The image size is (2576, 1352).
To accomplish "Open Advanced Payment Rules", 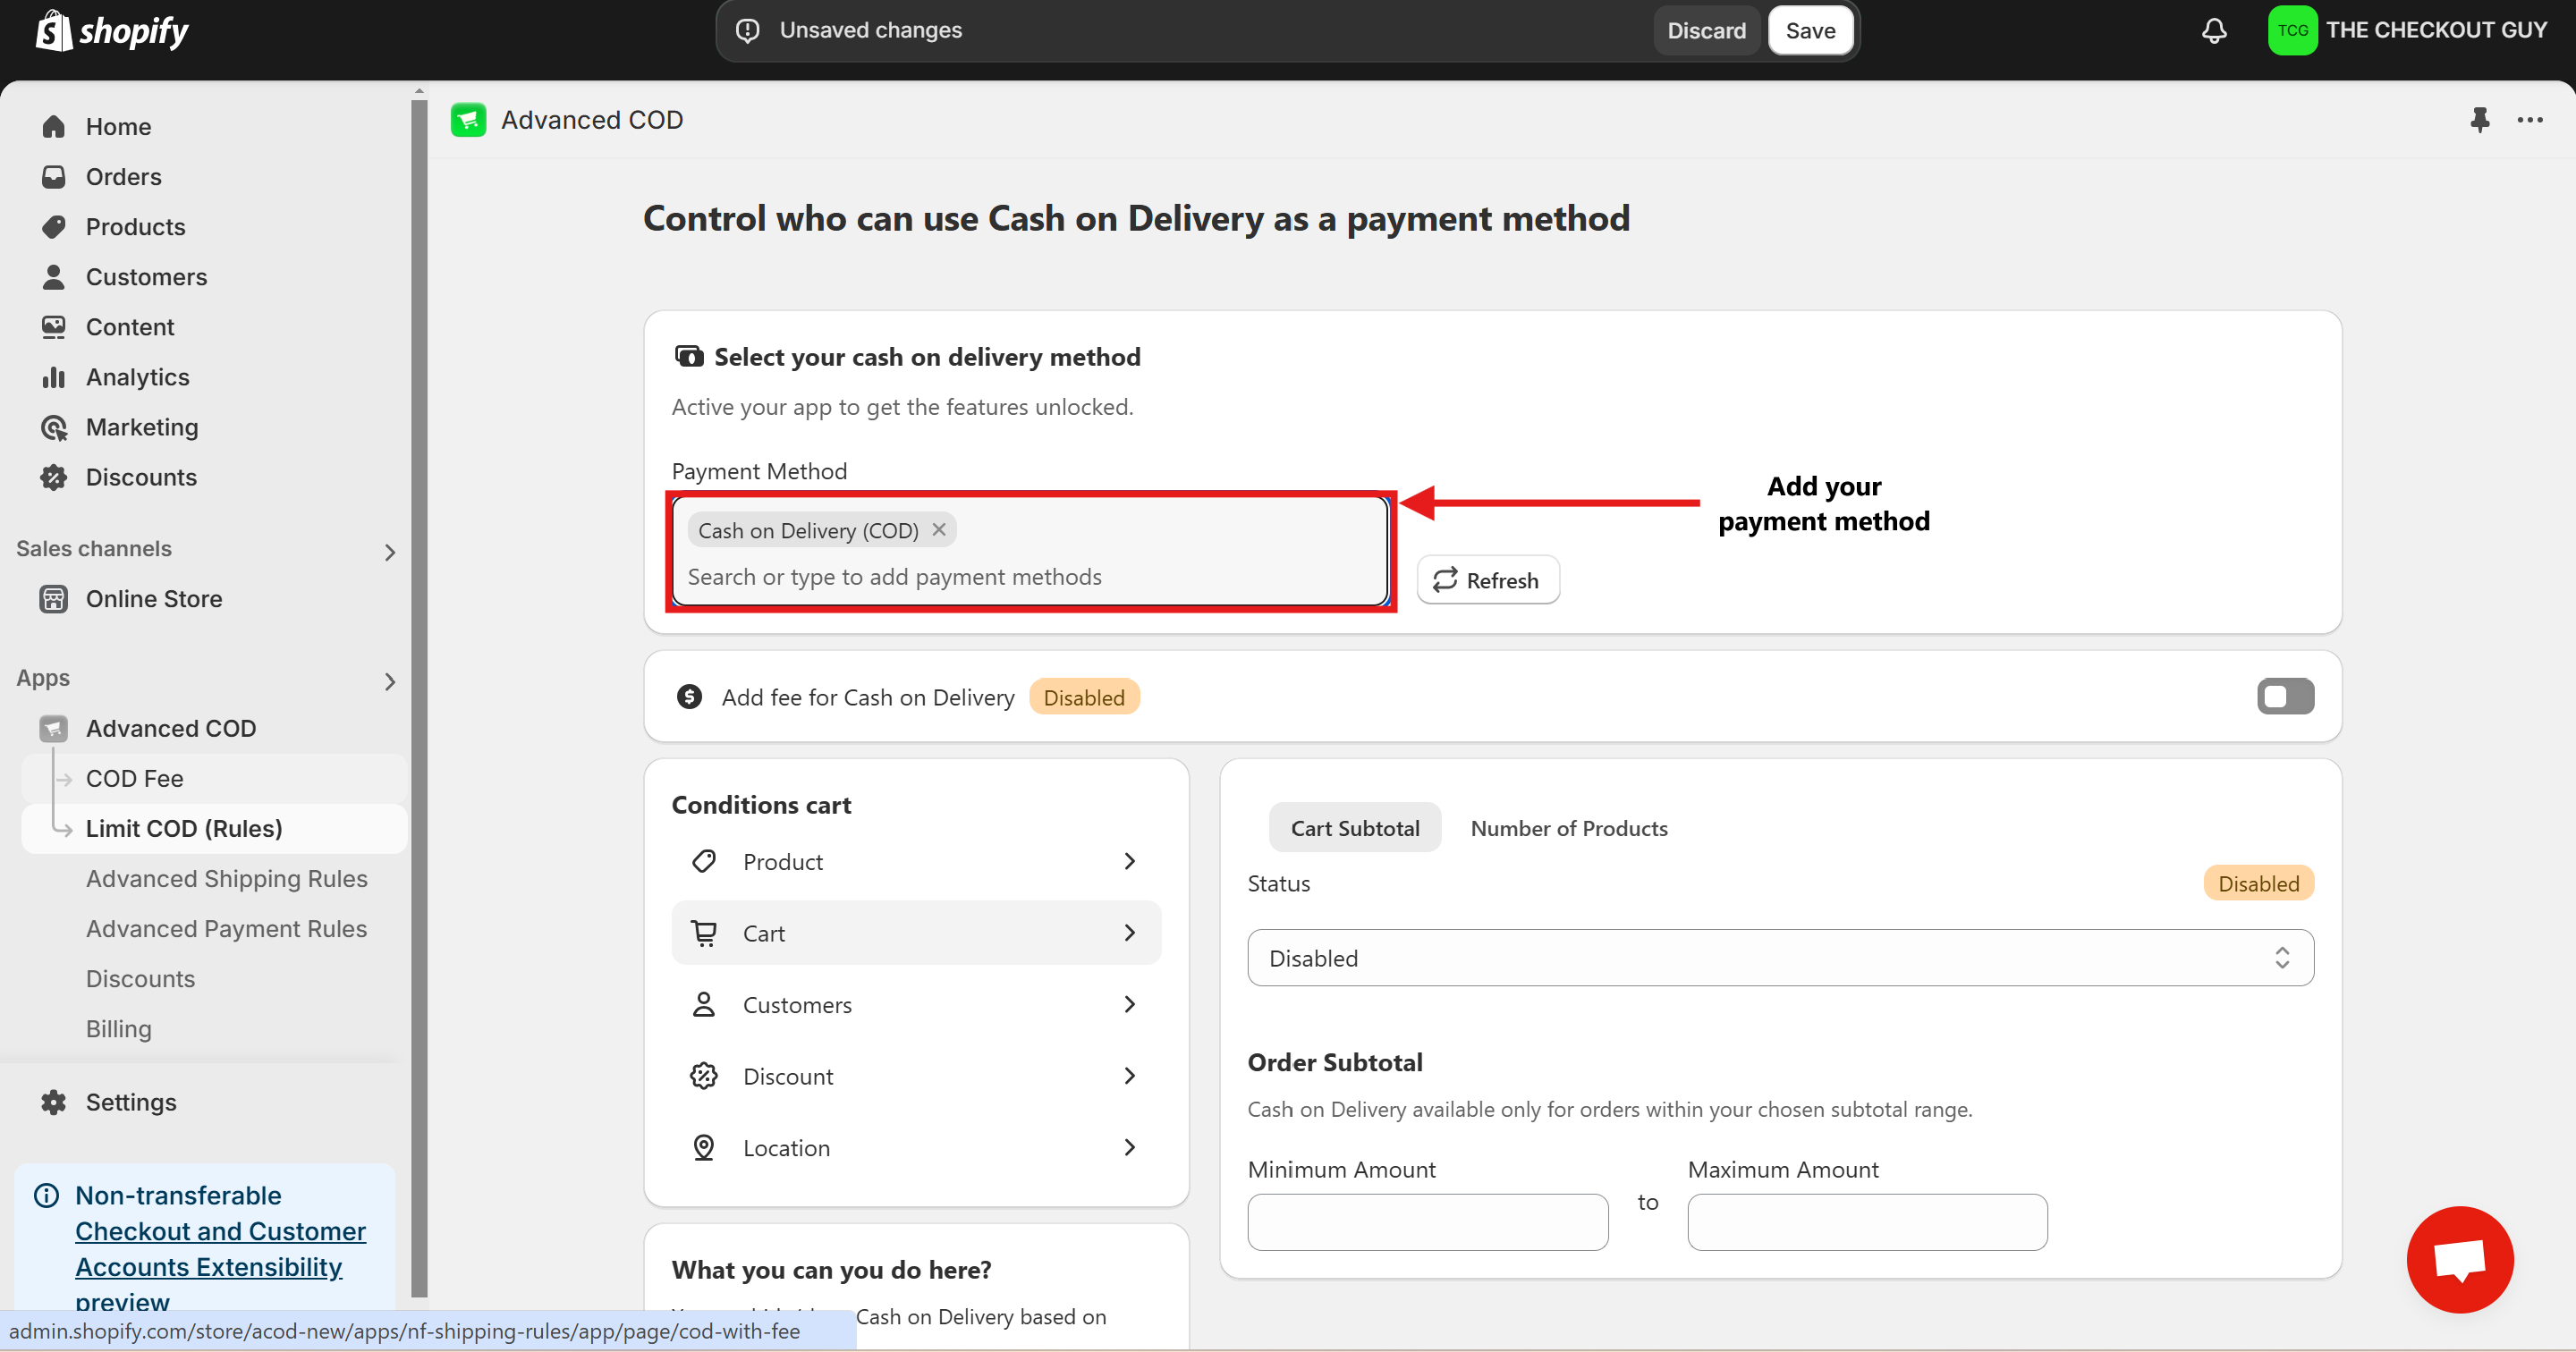I will click(x=226, y=928).
